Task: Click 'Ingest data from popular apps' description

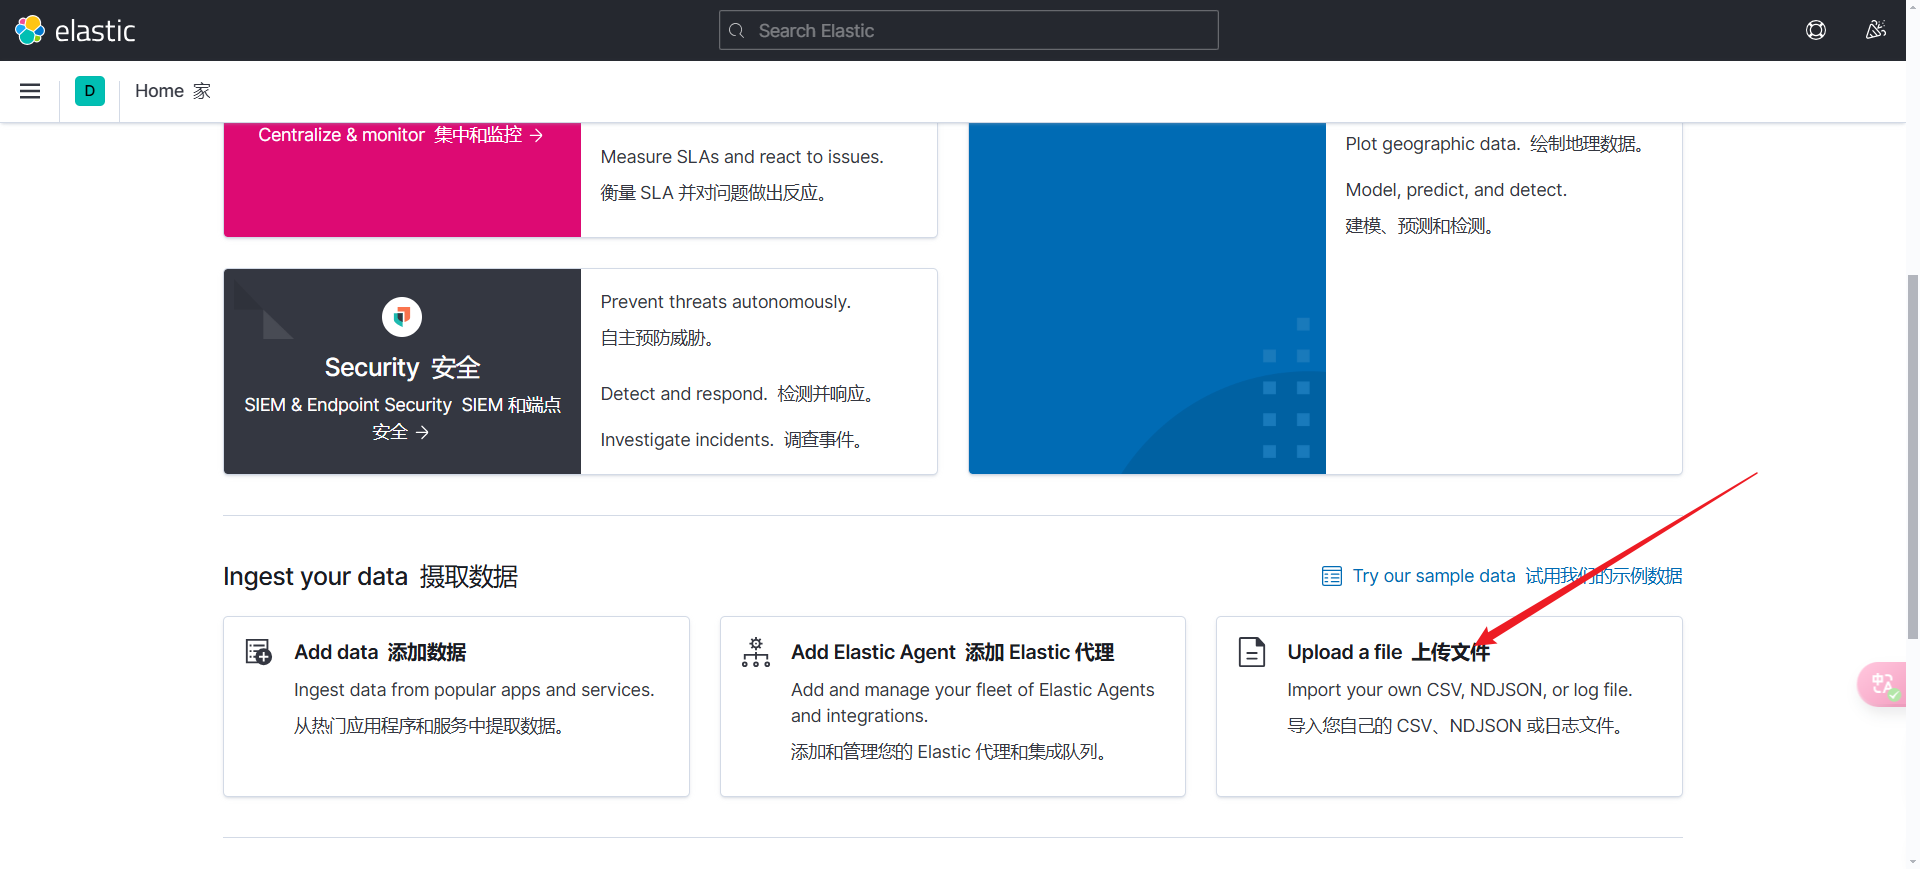Action: pyautogui.click(x=474, y=690)
